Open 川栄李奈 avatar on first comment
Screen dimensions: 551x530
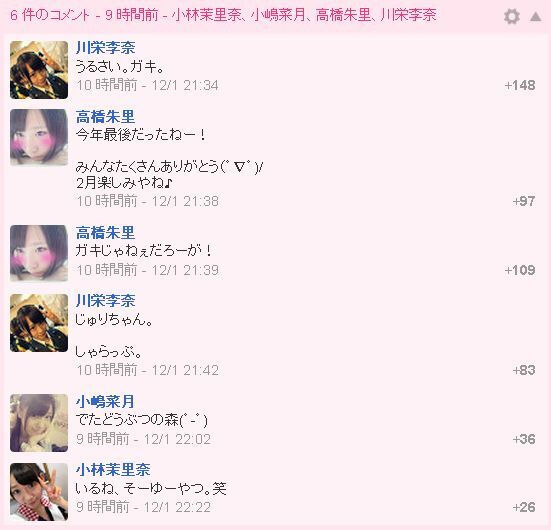[39, 70]
